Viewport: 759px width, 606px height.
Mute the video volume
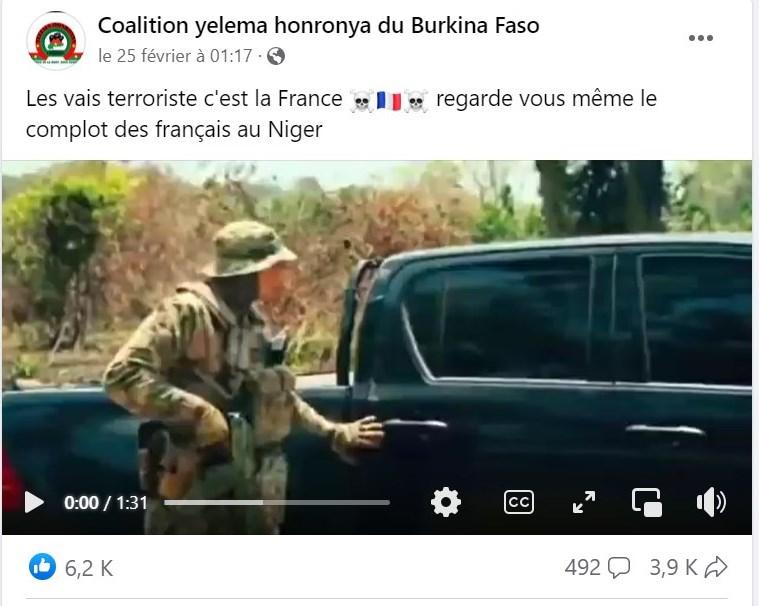coord(711,502)
